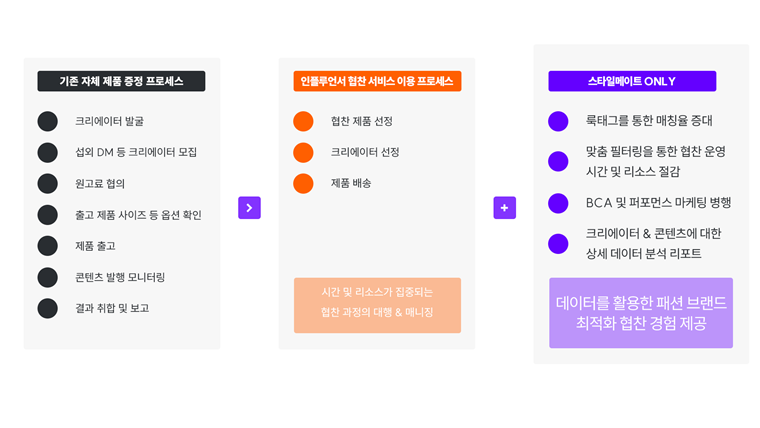The width and height of the screenshot is (760, 428).
Task: Select the 기존 자체 제품 증정 프로세스 header
Action: 121,81
